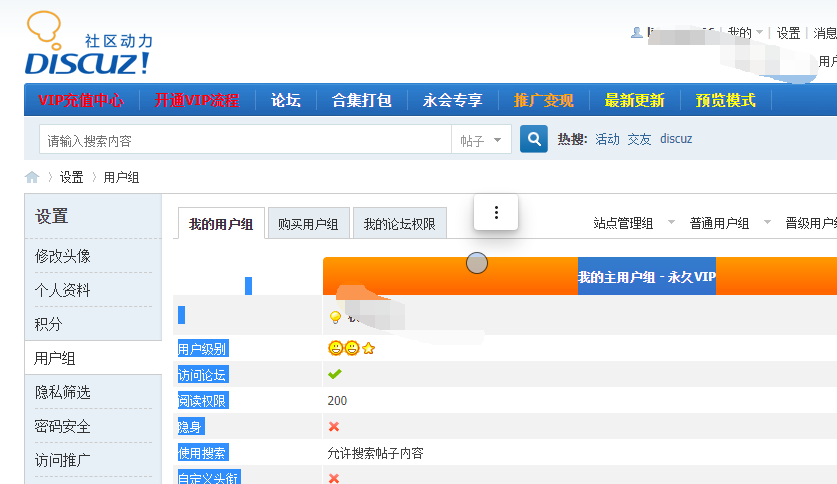
Task: Click the user avatar icon at top
Action: (636, 33)
